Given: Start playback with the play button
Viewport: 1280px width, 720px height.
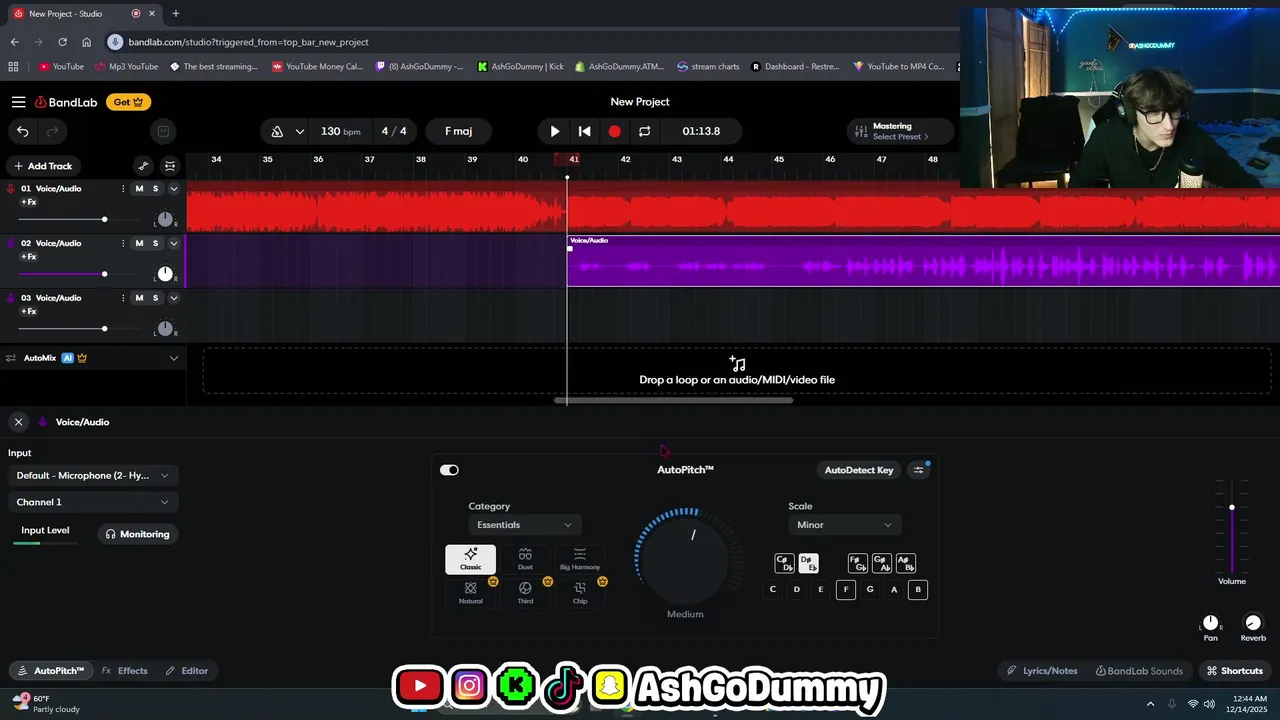Looking at the screenshot, I should pos(555,131).
